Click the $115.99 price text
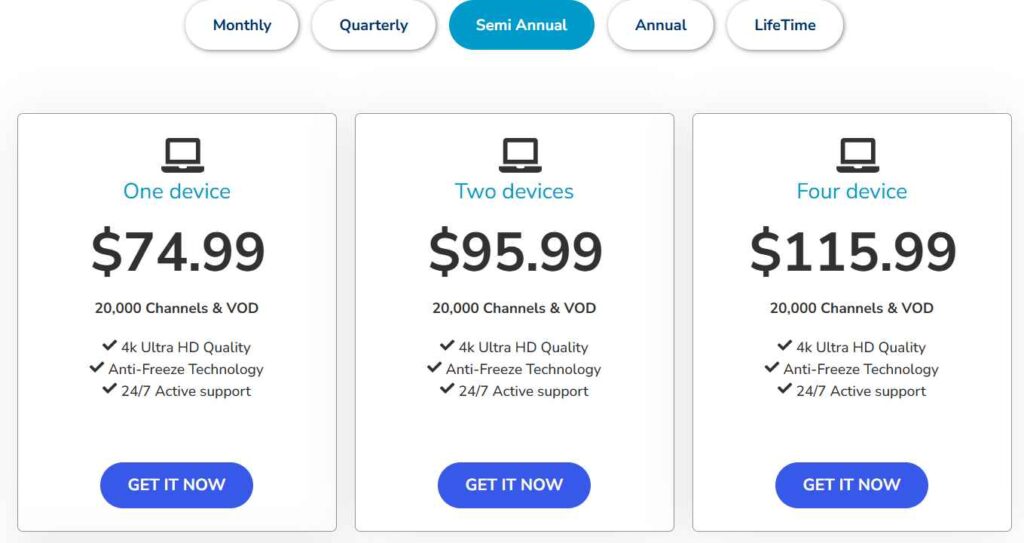The height and width of the screenshot is (543, 1024). click(x=853, y=252)
